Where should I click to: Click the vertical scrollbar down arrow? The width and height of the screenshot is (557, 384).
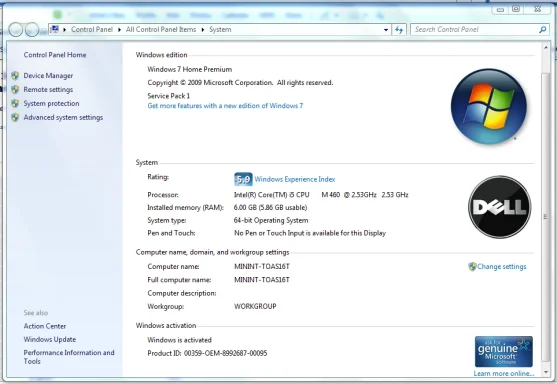pos(546,372)
